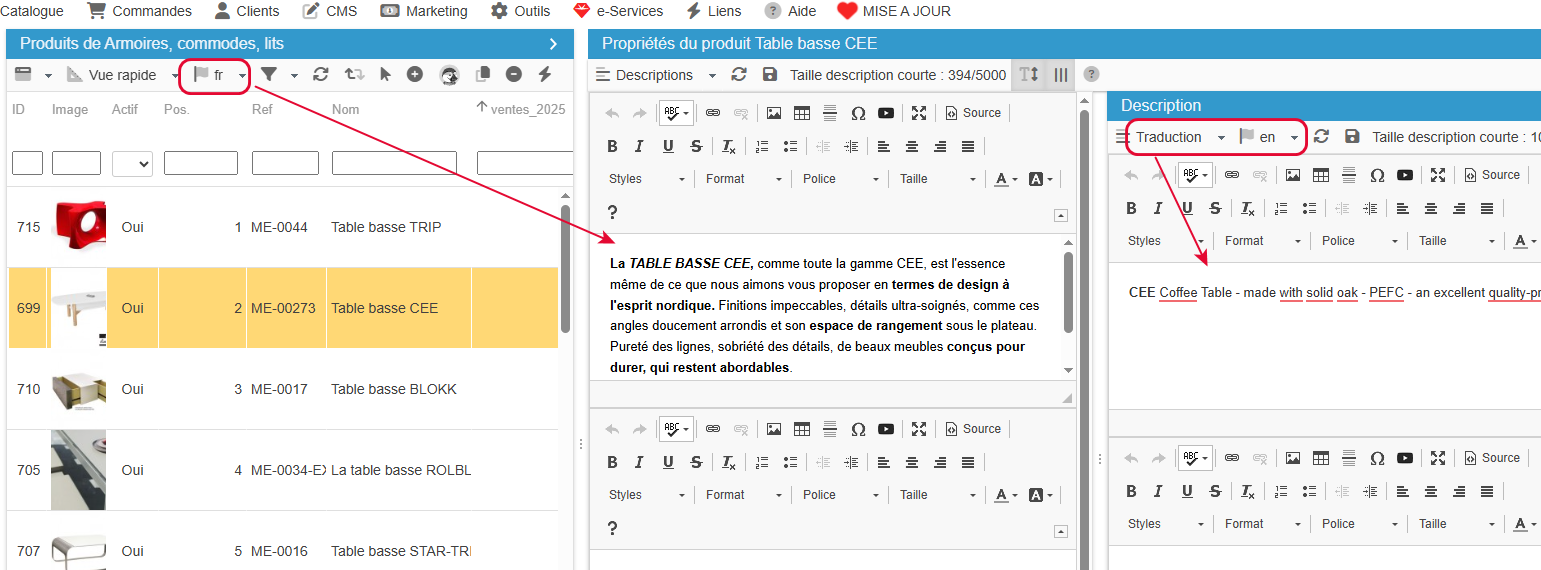The height and width of the screenshot is (570, 1541).
Task: Toggle bold in the first description editor
Action: [x=612, y=147]
